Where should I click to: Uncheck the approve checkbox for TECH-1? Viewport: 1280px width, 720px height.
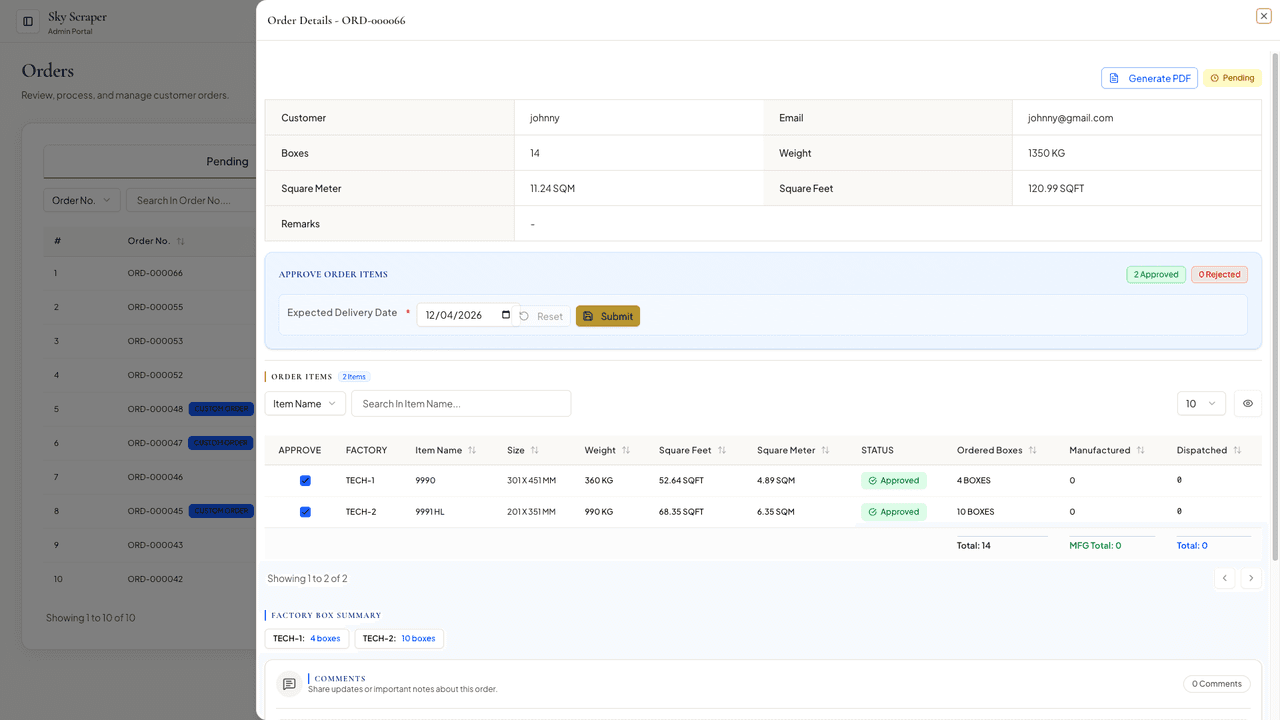(x=305, y=481)
